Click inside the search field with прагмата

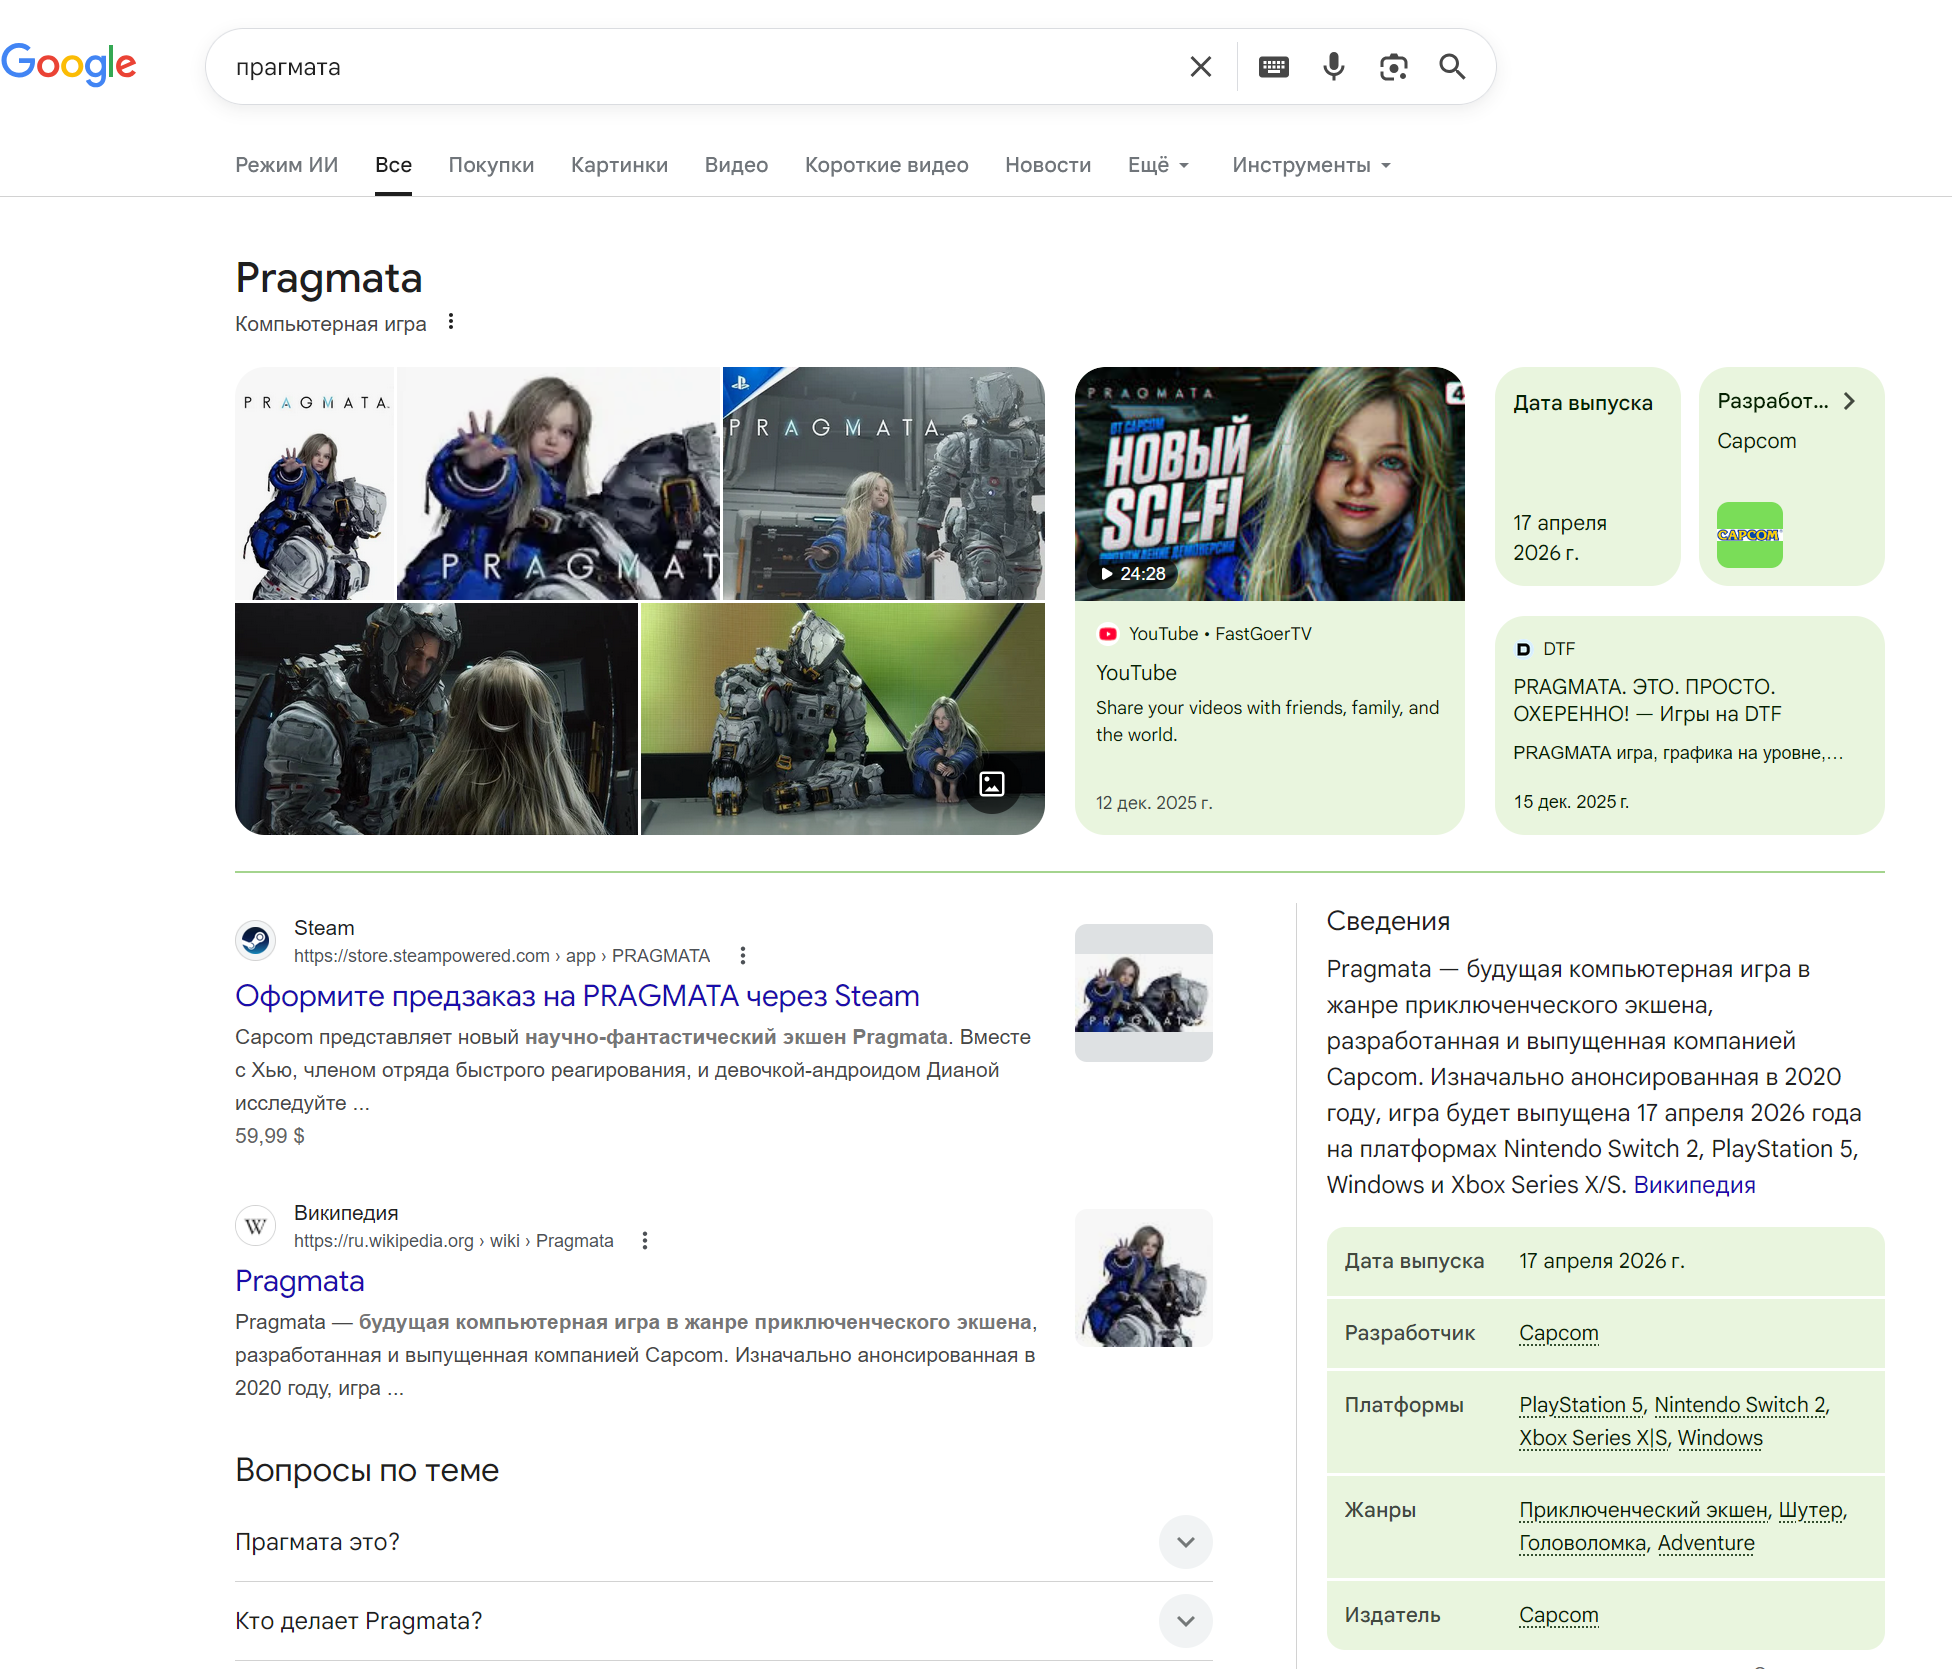700,67
